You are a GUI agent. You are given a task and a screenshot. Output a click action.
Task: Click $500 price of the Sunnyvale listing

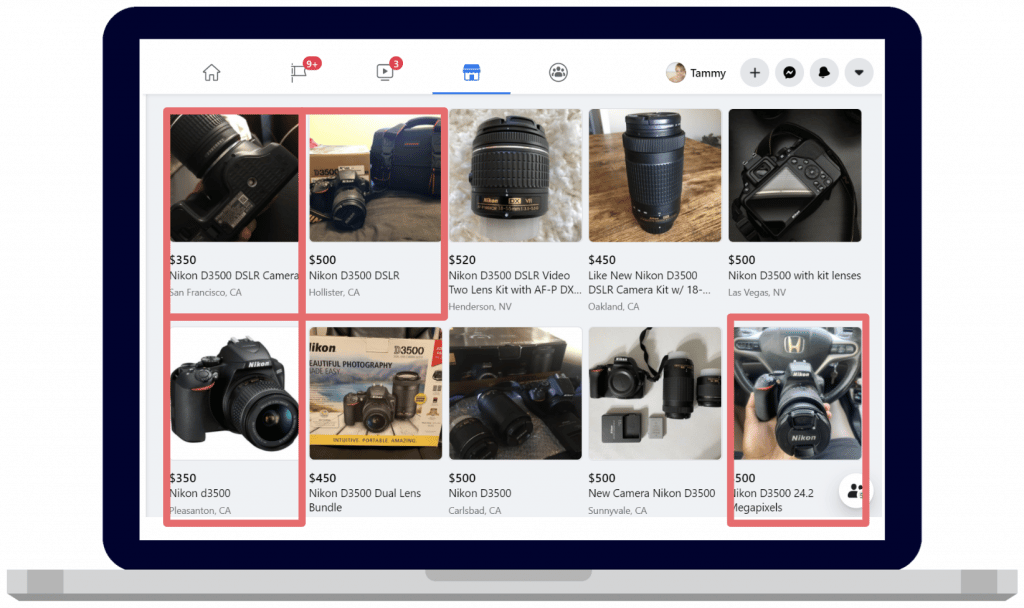pos(602,478)
